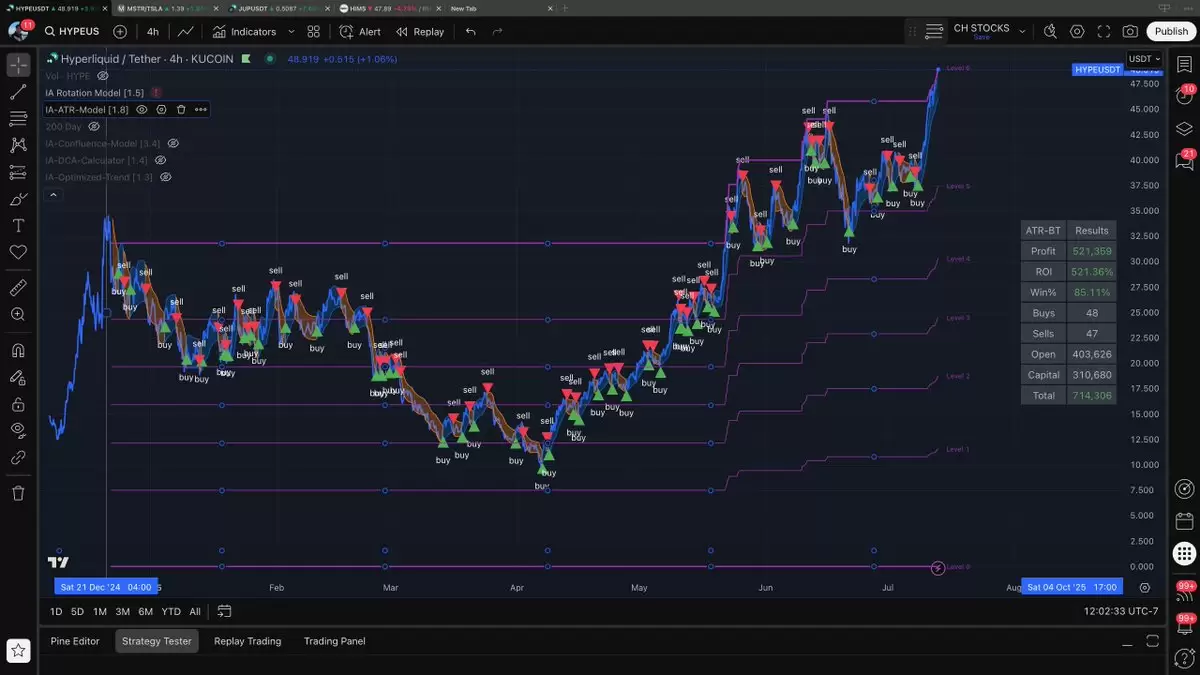Open the watchlist panel
This screenshot has height=675, width=1200.
[x=1184, y=66]
